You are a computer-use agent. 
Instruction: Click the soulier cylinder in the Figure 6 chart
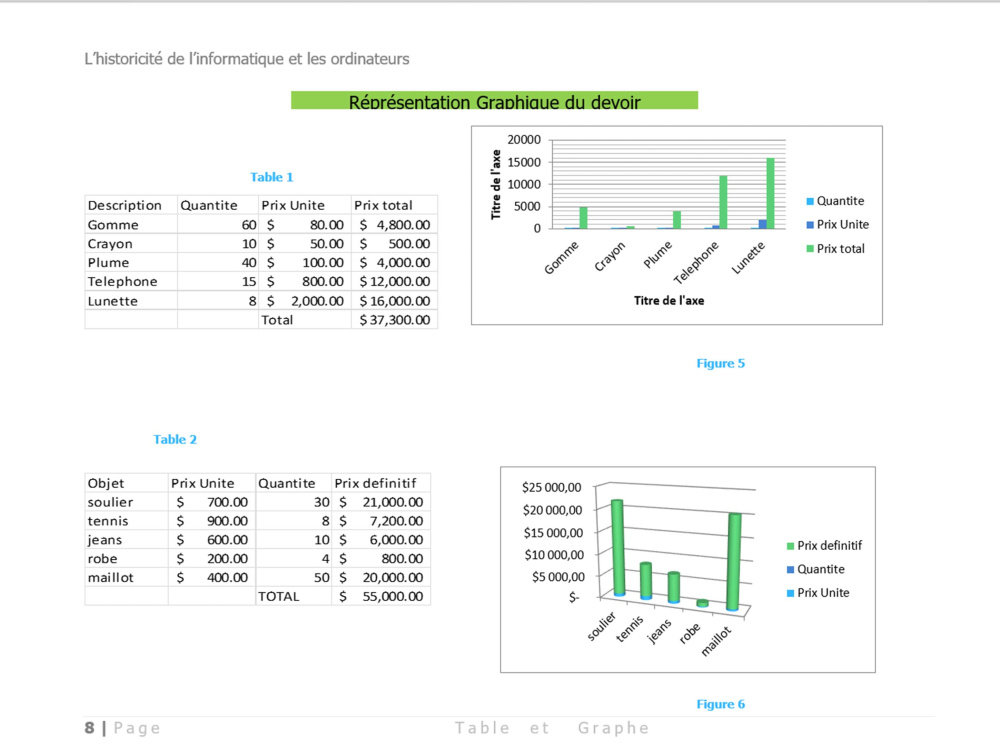coord(617,548)
